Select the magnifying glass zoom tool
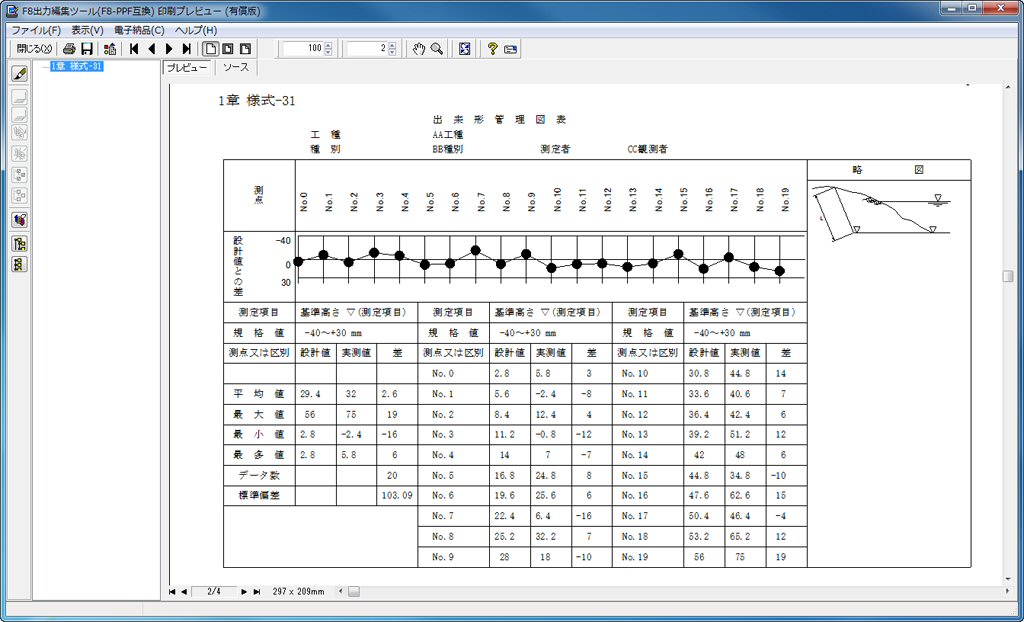This screenshot has width=1024, height=622. 437,48
